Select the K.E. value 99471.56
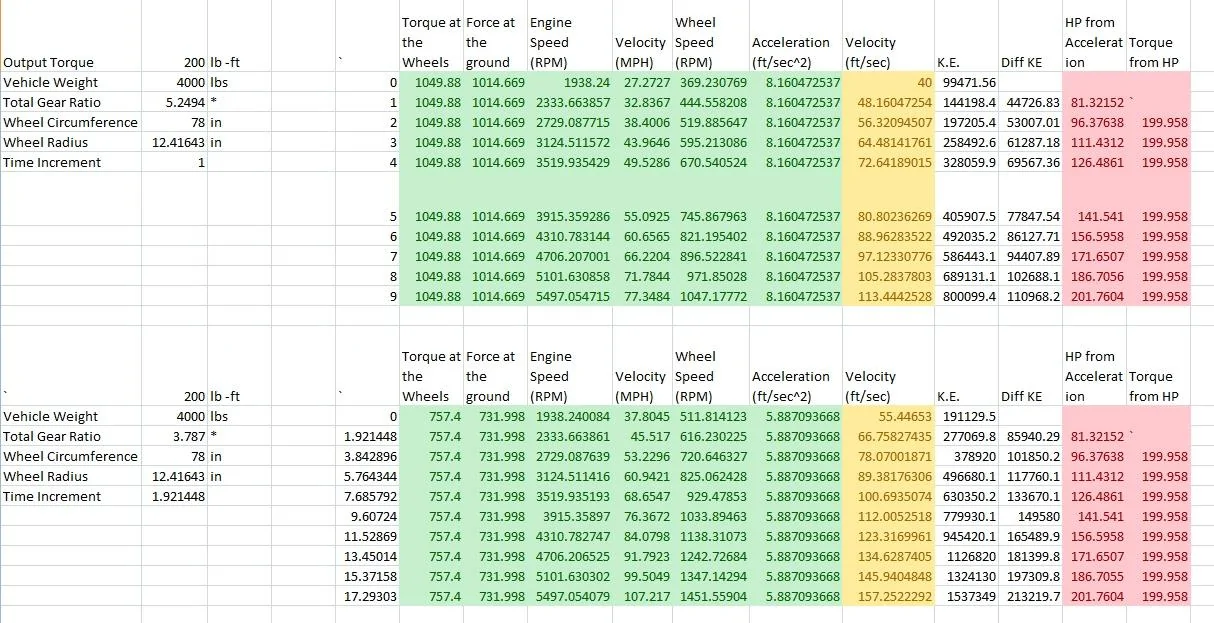Viewport: 1214px width, 623px height. pyautogui.click(x=967, y=82)
